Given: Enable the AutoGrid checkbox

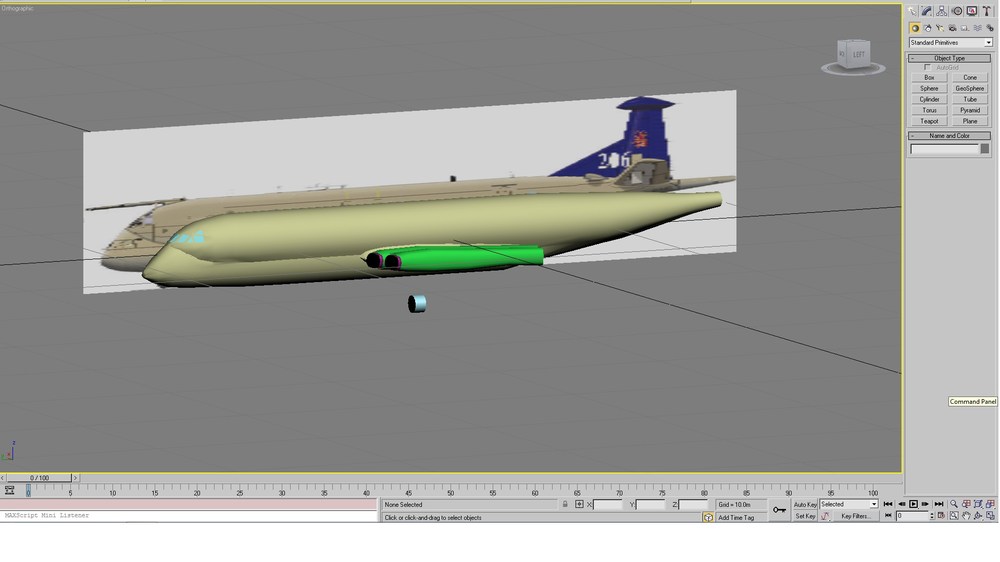Looking at the screenshot, I should pyautogui.click(x=927, y=68).
